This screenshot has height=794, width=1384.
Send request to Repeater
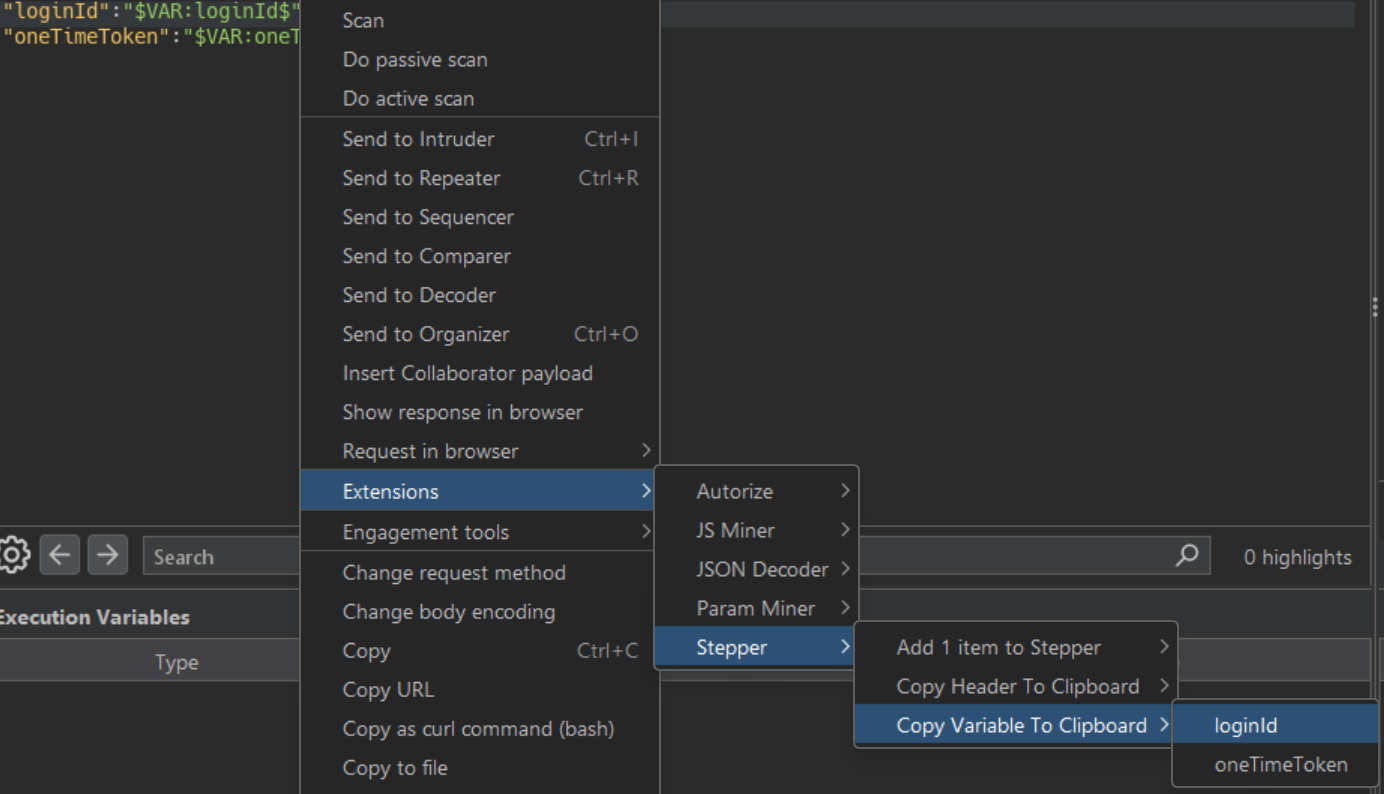480,178
